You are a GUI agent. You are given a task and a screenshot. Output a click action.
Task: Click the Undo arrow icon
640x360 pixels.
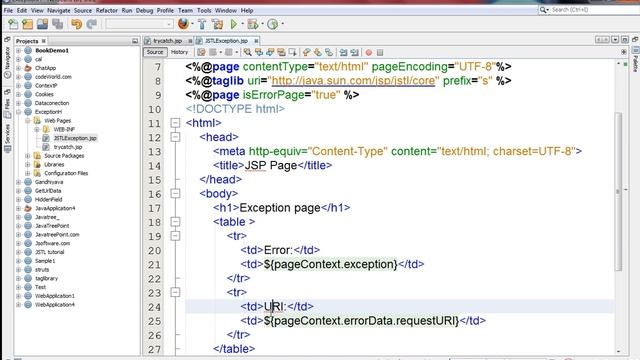tap(76, 24)
